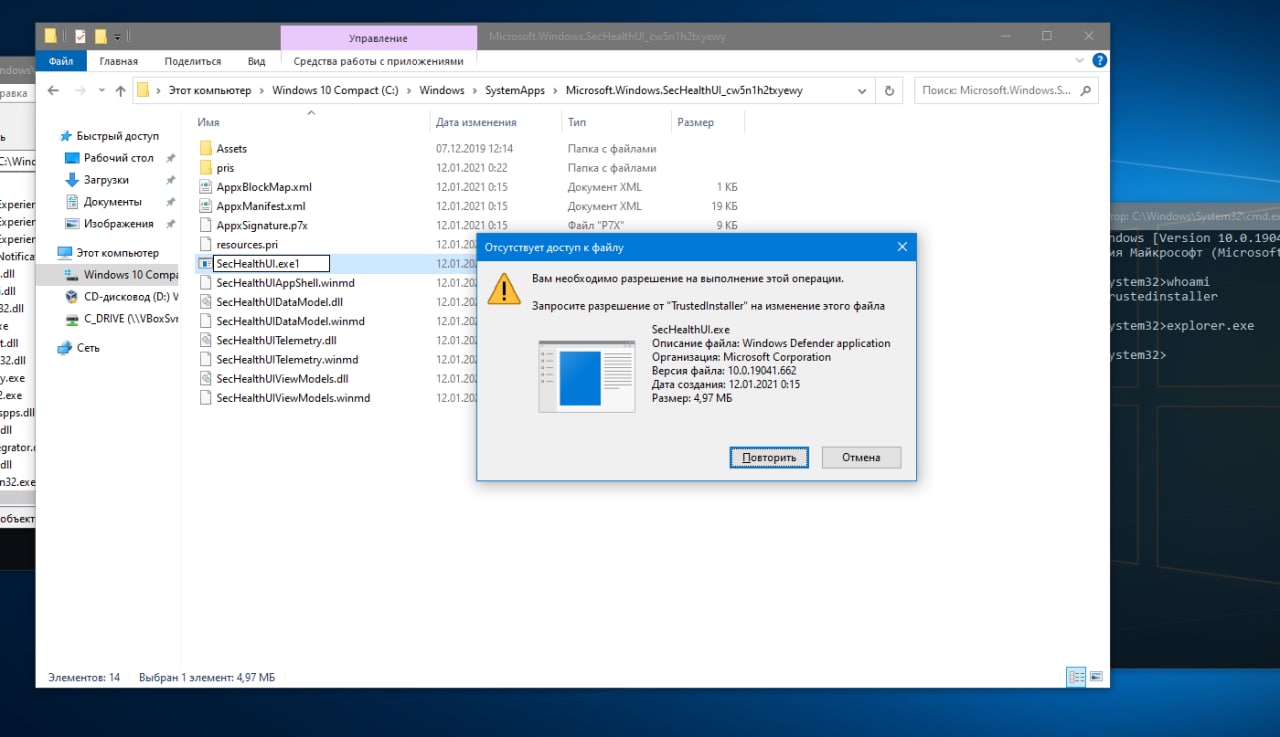Click the New folder quick access icon
Viewport: 1280px width, 737px height.
[100, 36]
